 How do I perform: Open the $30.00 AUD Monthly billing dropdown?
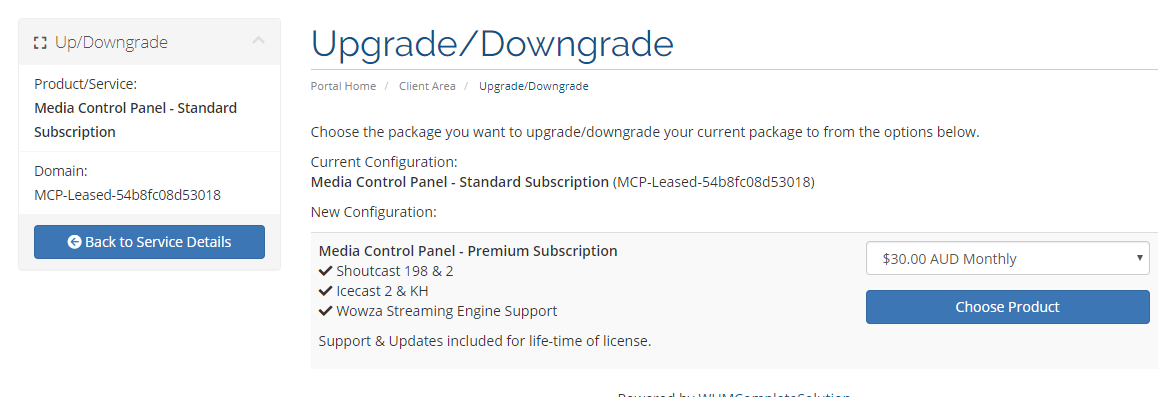(x=1007, y=258)
